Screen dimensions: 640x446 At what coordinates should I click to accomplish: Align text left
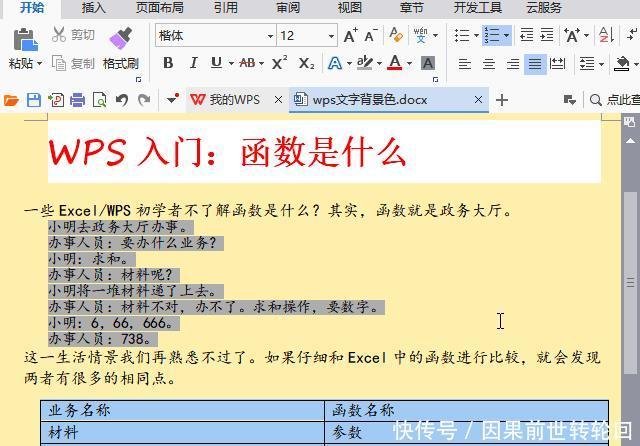pyautogui.click(x=464, y=64)
